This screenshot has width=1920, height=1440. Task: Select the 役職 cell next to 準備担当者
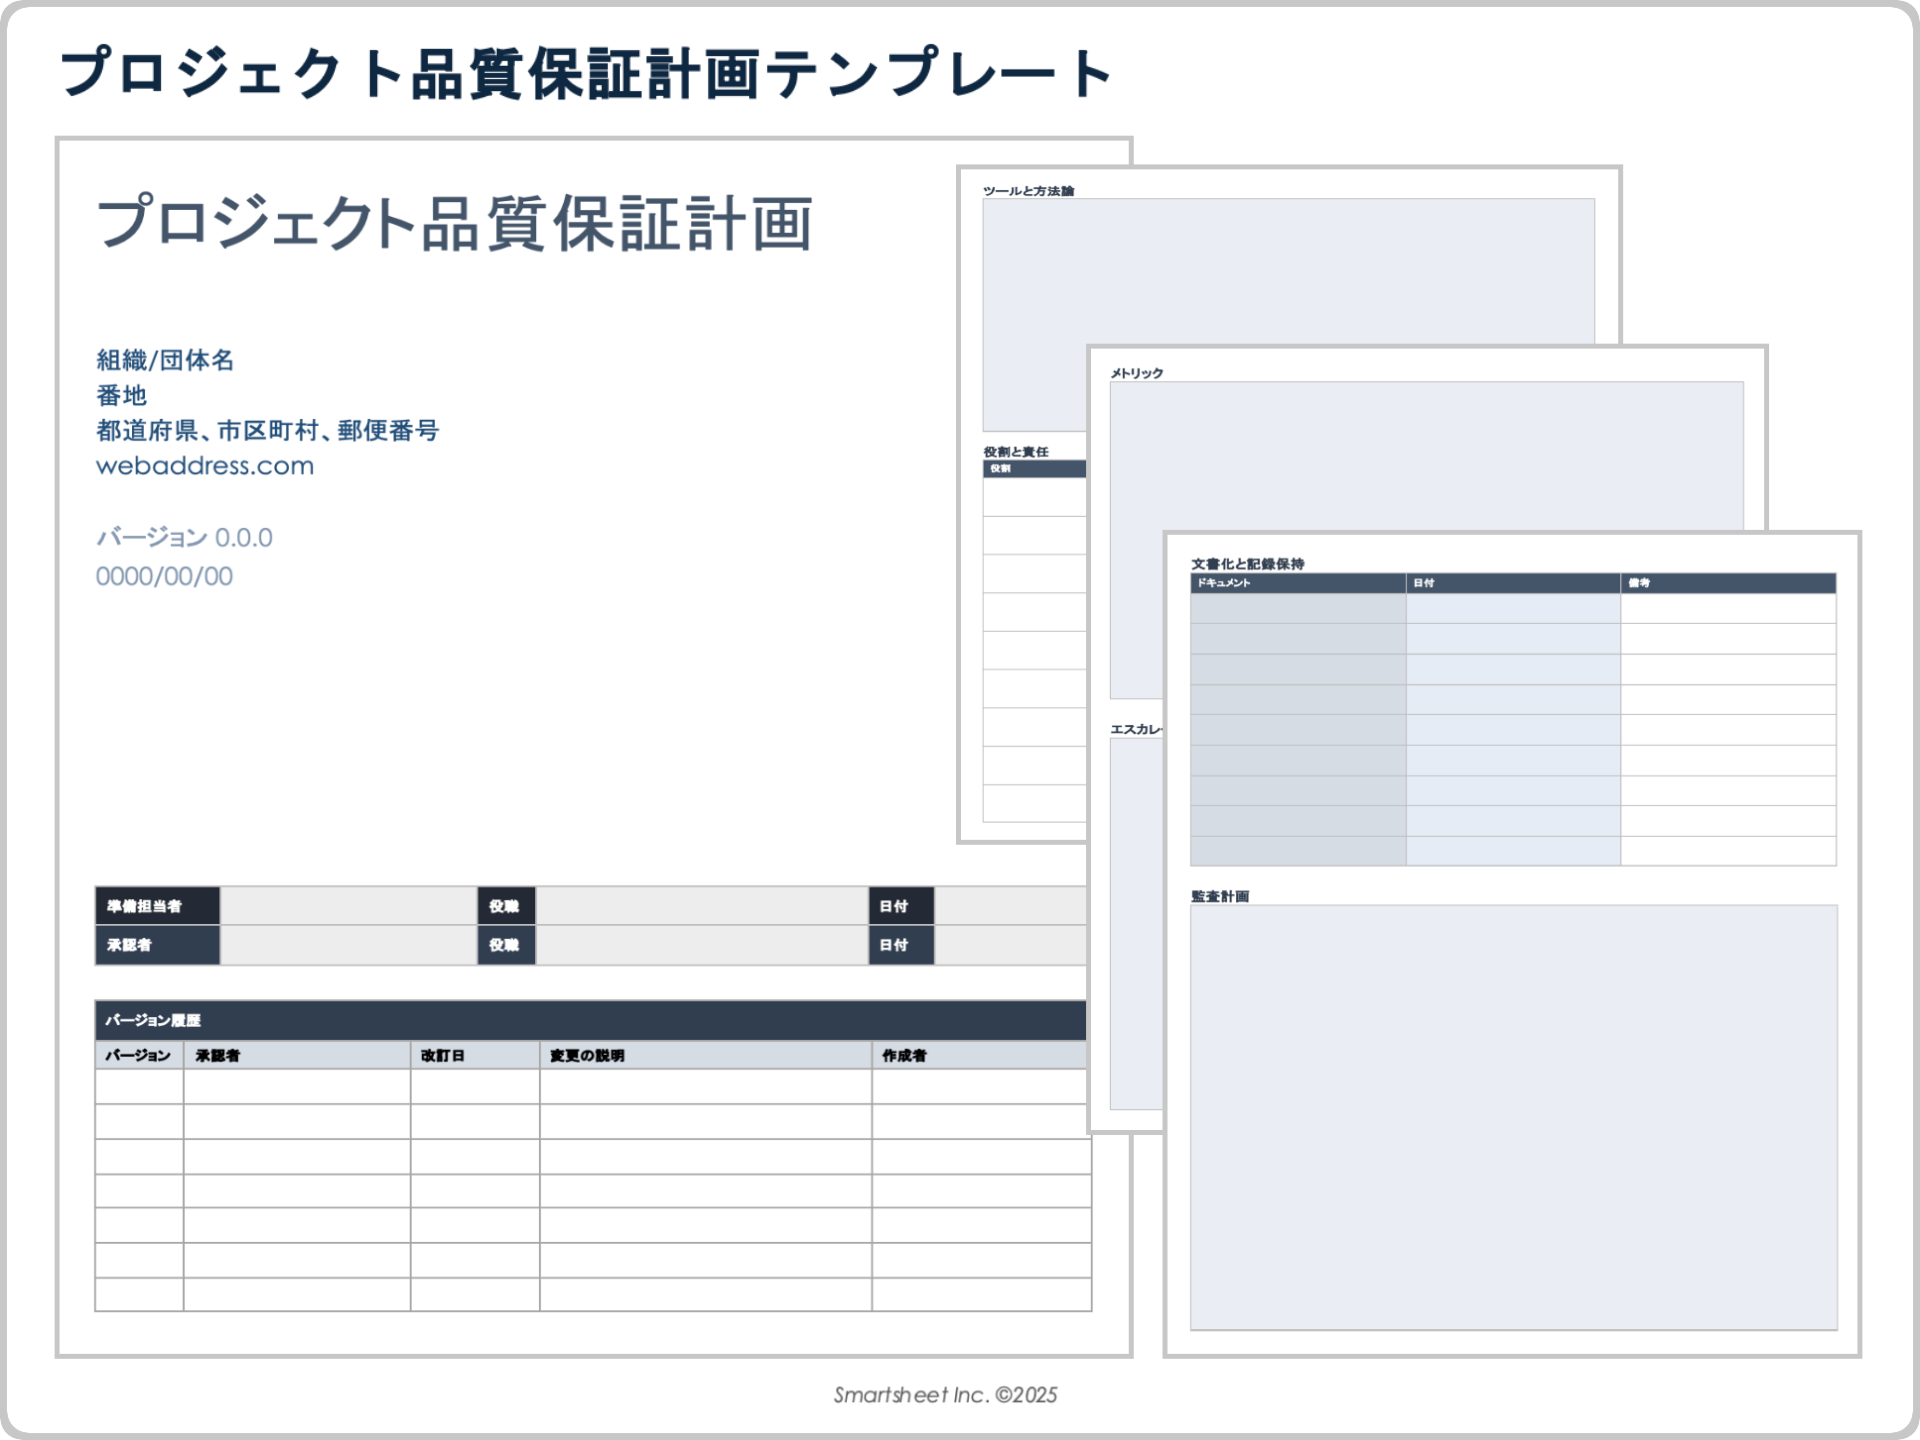(507, 905)
